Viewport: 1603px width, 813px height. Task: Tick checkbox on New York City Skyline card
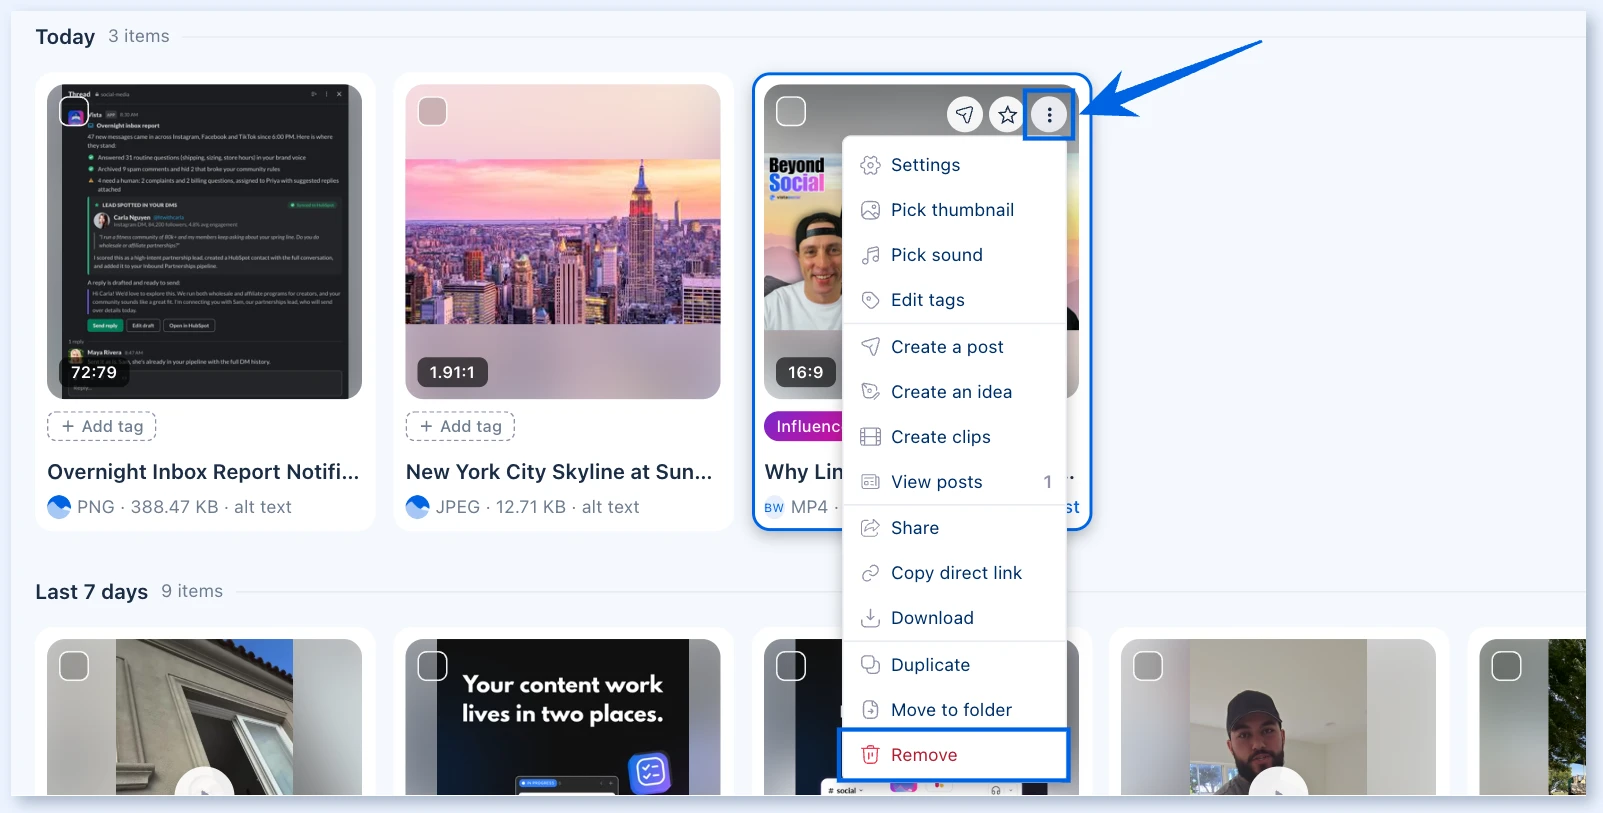432,111
